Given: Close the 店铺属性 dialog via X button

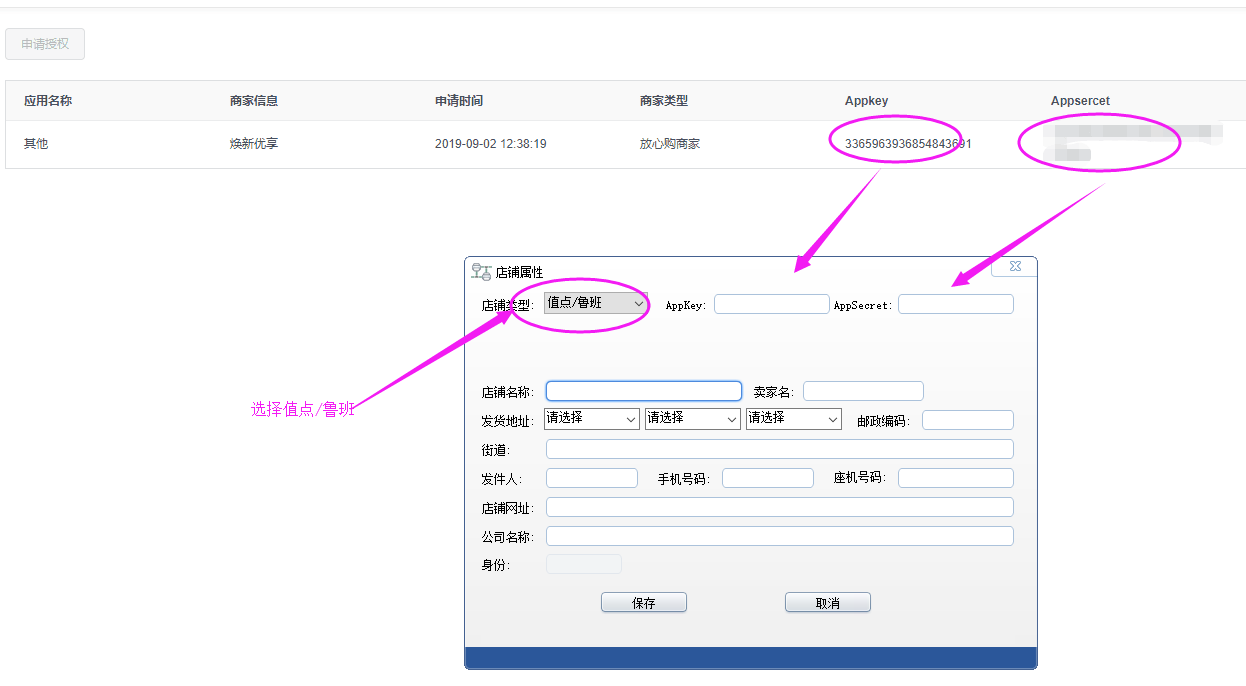Looking at the screenshot, I should [1015, 266].
